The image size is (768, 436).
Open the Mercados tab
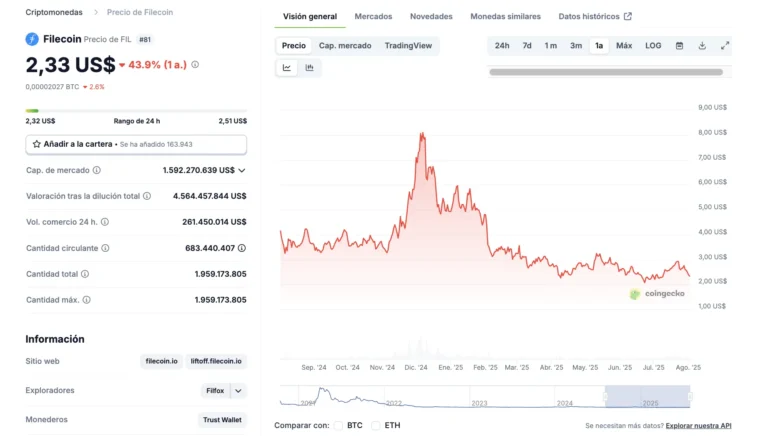pos(373,16)
